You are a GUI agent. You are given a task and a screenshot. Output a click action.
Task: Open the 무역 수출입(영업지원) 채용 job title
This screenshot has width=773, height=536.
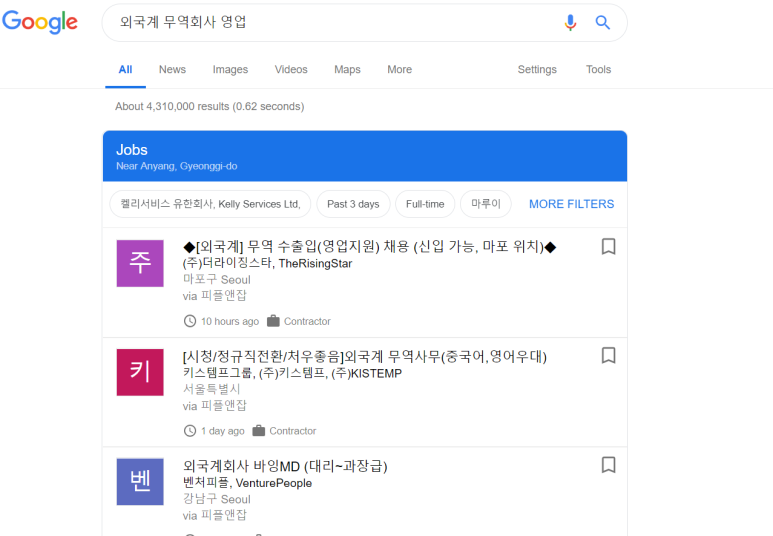pyautogui.click(x=369, y=246)
